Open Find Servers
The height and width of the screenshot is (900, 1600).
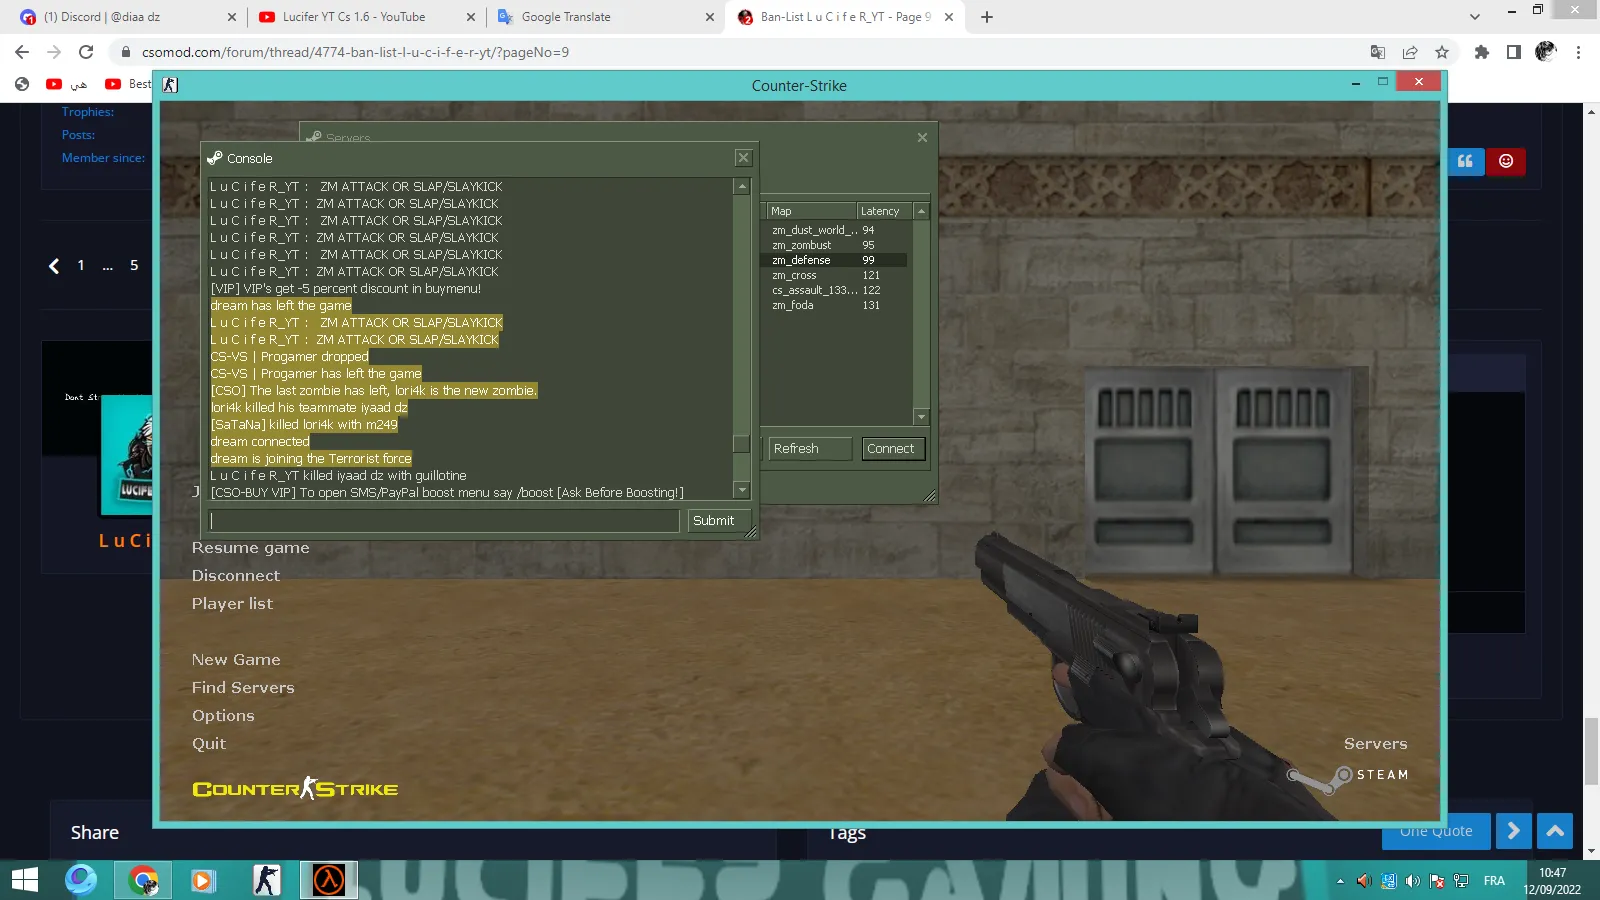[x=243, y=688]
